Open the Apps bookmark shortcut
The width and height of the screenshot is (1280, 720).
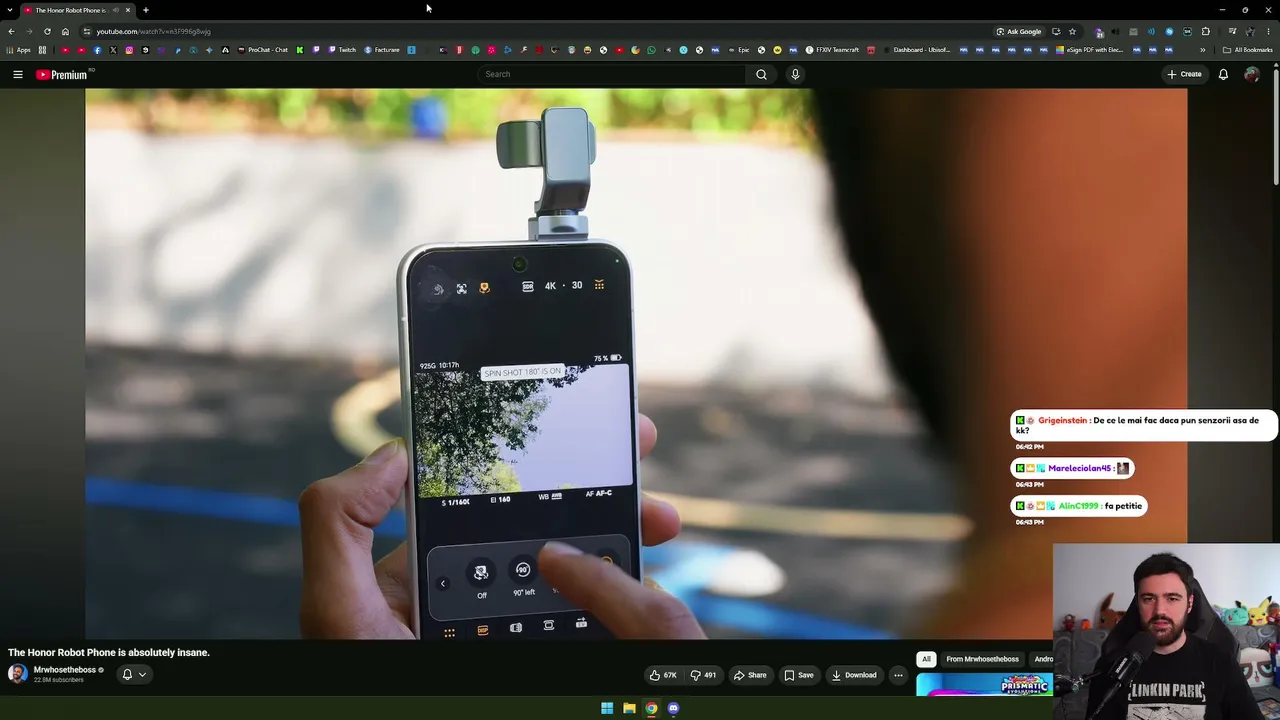pos(19,50)
